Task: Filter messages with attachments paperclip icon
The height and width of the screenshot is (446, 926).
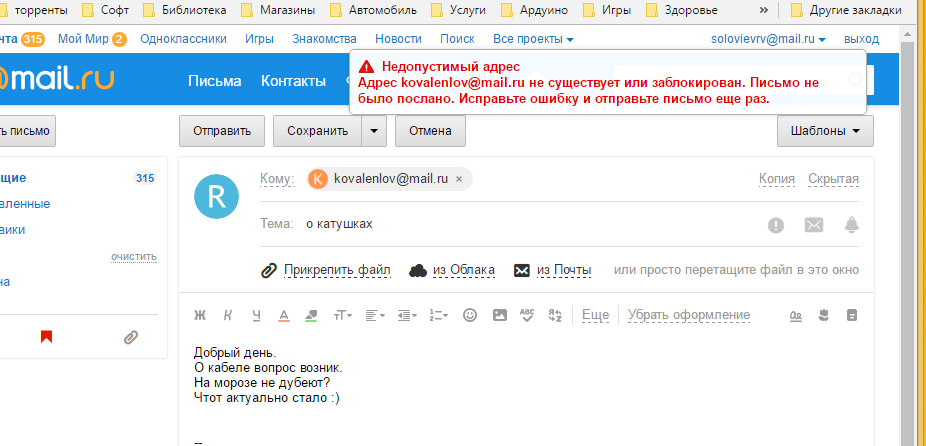Action: coord(131,337)
